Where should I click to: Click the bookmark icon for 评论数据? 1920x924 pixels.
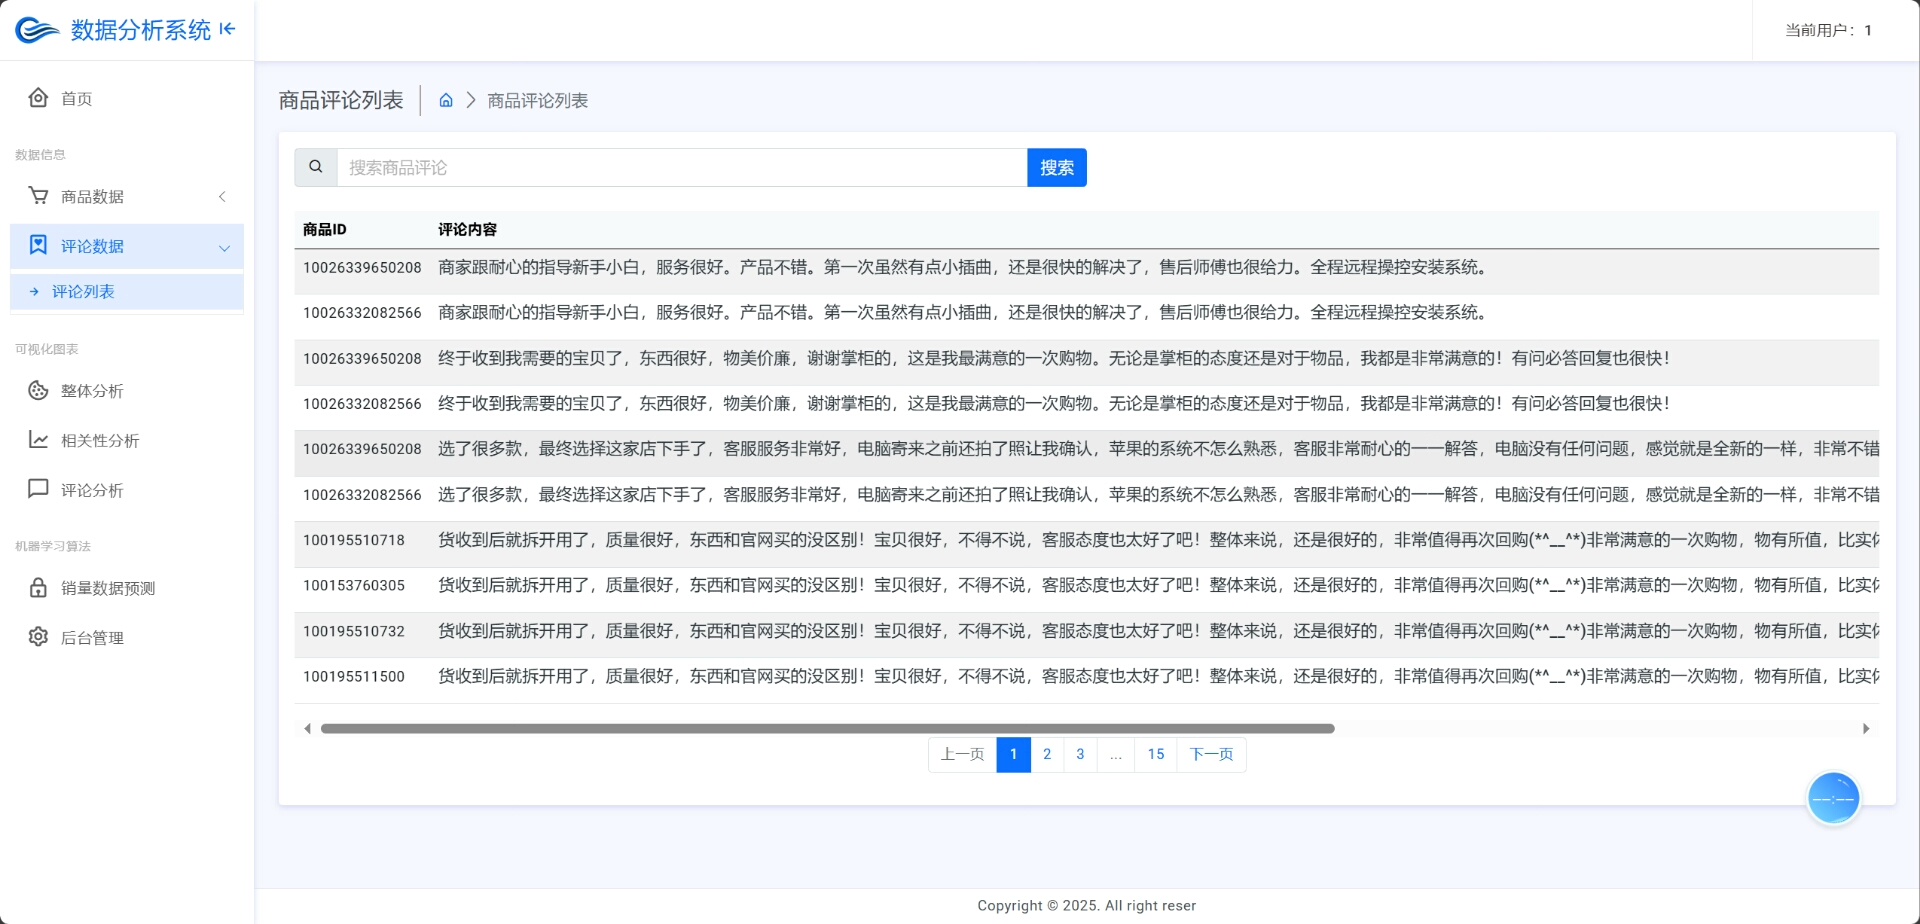pos(38,245)
